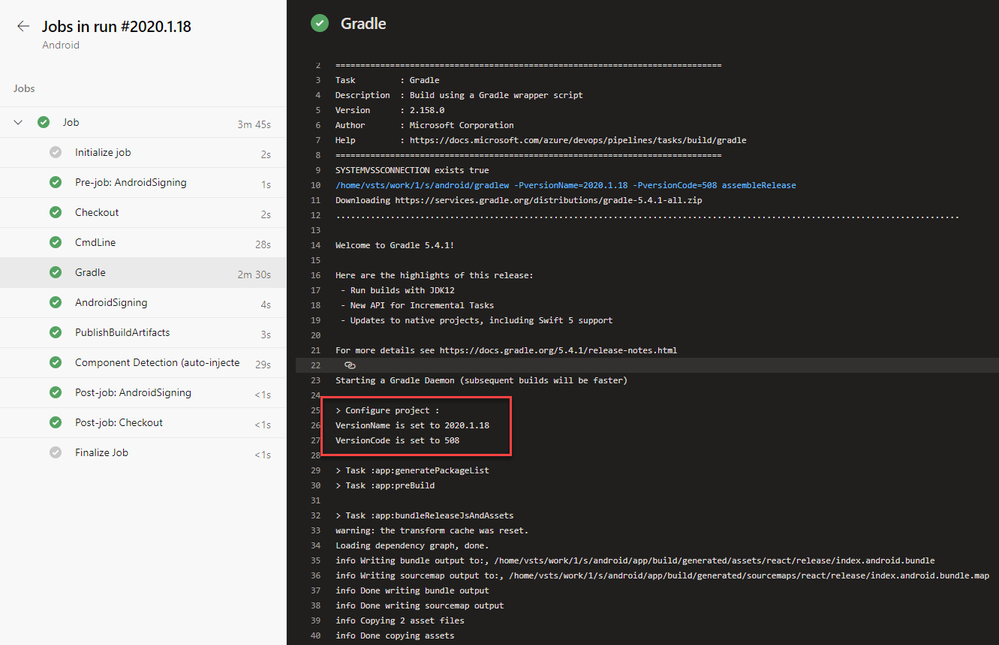
Task: Open the Pre-job: AndroidSigning step log
Action: (143, 182)
